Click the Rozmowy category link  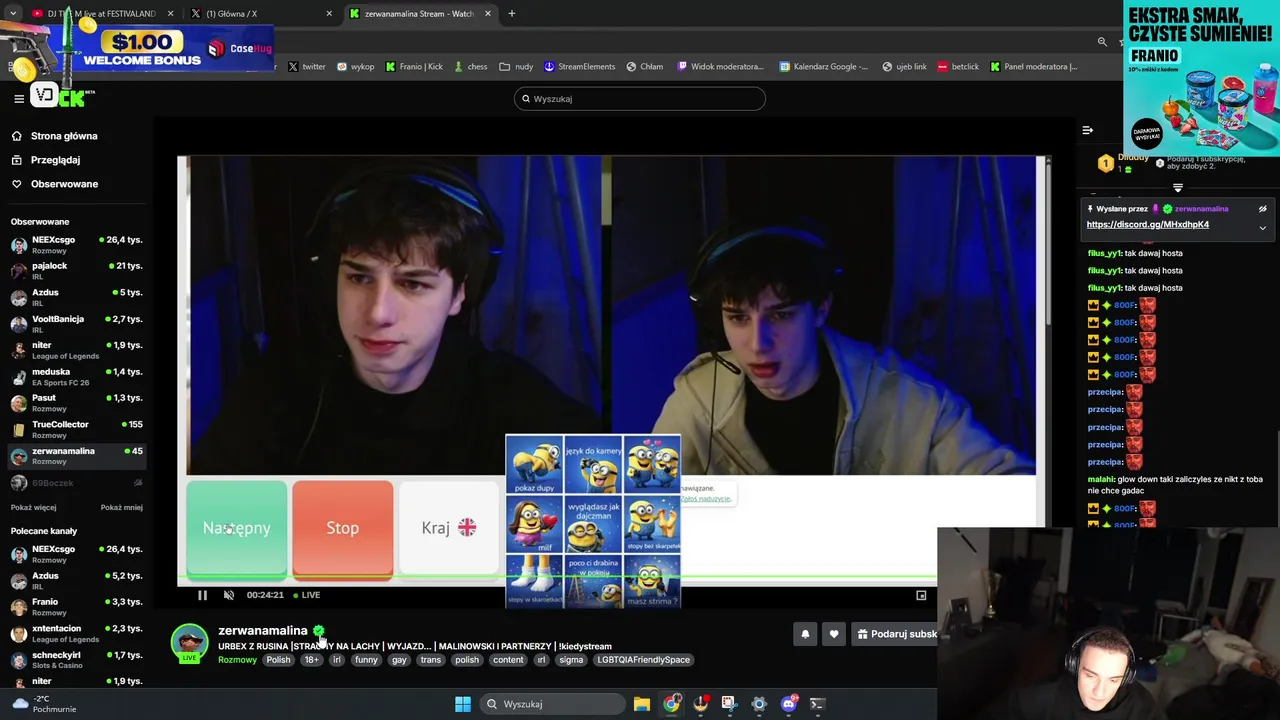tap(237, 660)
